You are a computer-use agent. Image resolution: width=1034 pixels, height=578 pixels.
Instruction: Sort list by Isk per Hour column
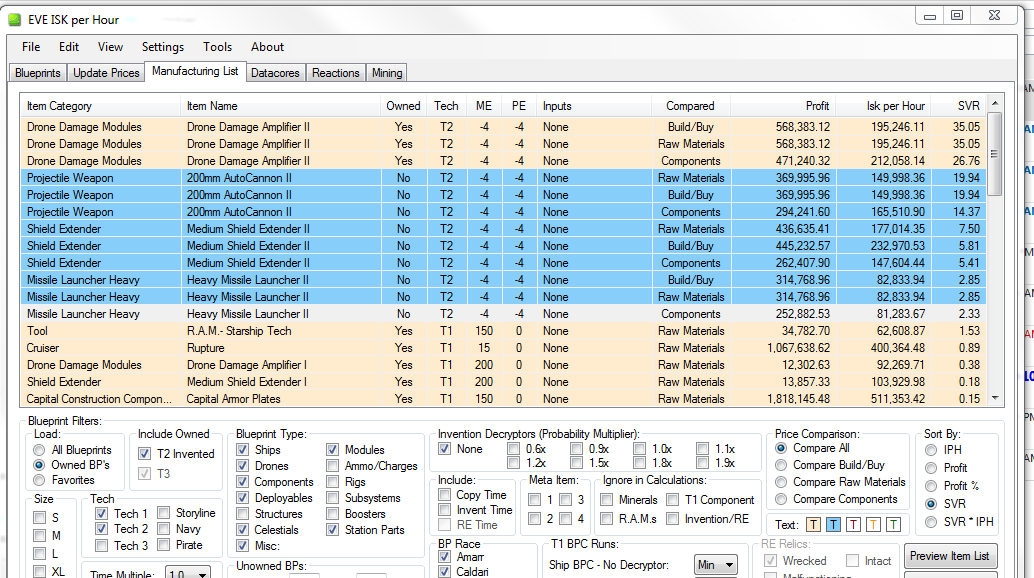pos(884,105)
